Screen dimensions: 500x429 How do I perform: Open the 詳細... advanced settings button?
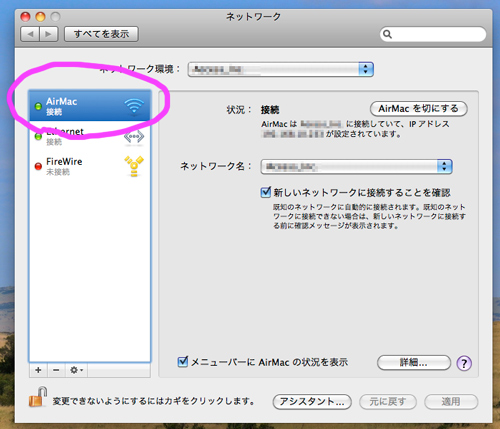tap(414, 362)
